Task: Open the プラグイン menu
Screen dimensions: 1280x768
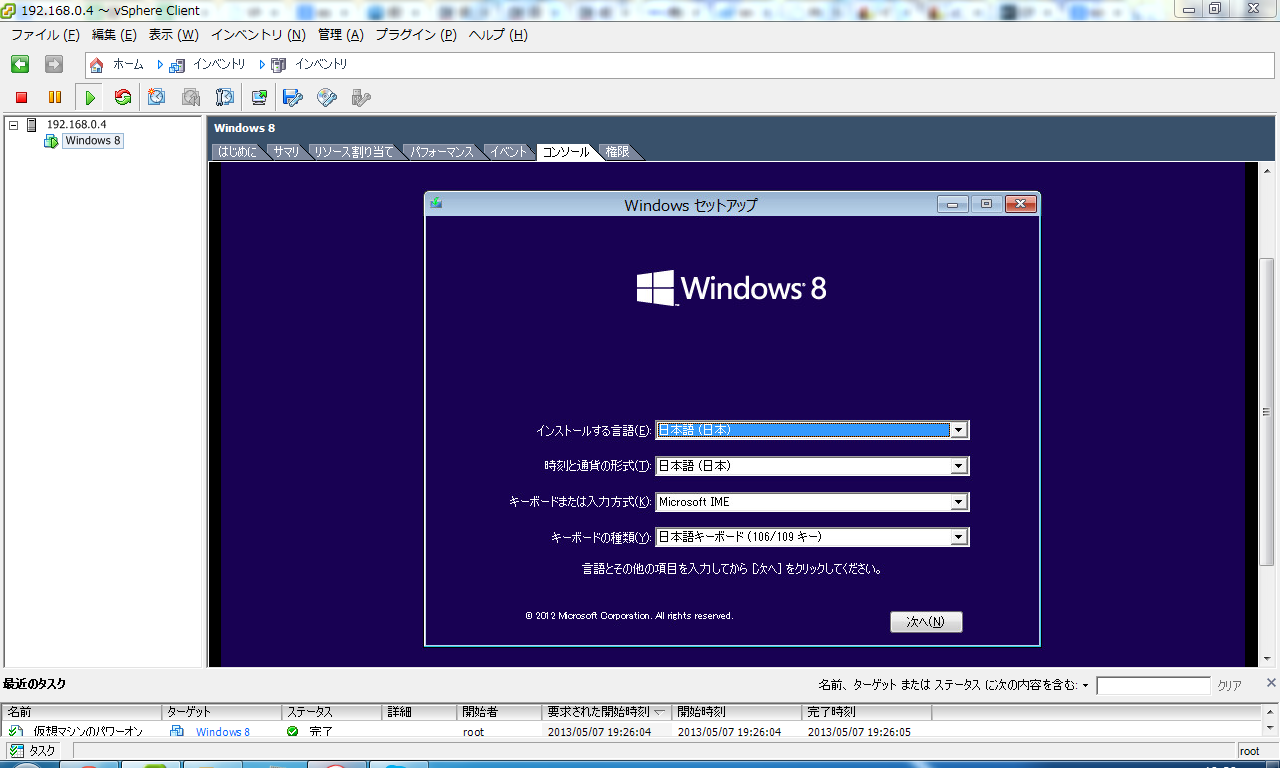Action: [416, 35]
